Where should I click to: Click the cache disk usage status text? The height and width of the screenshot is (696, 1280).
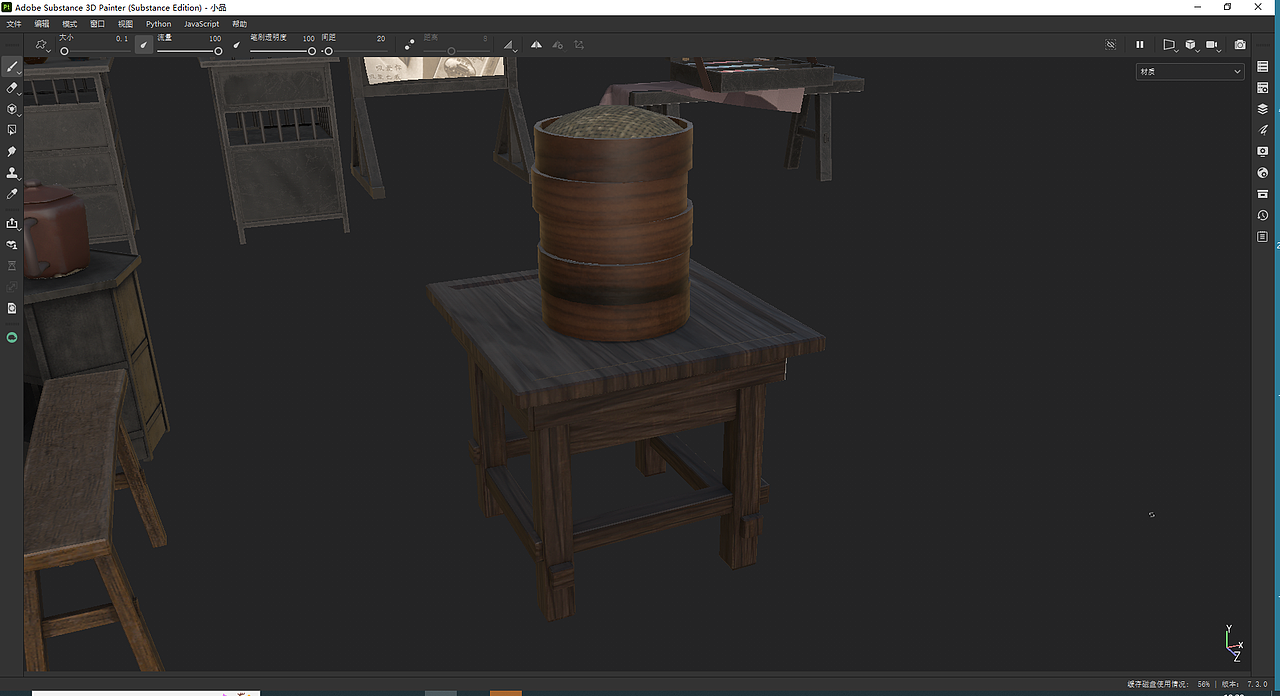1169,684
